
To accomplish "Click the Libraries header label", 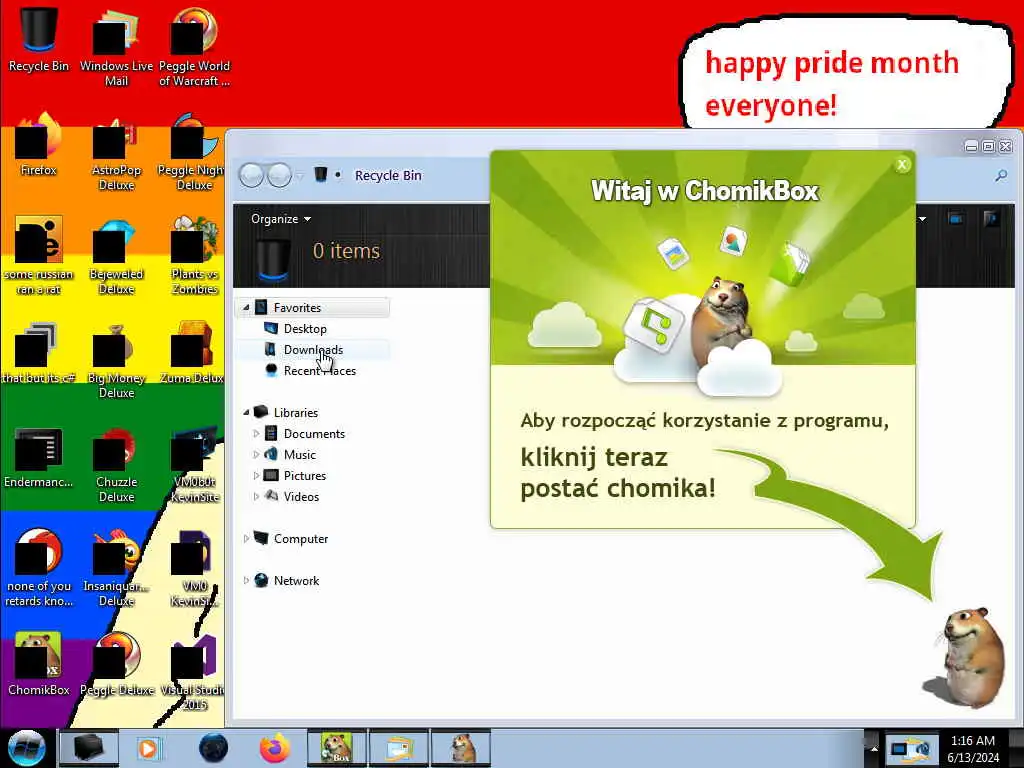I will coord(296,412).
